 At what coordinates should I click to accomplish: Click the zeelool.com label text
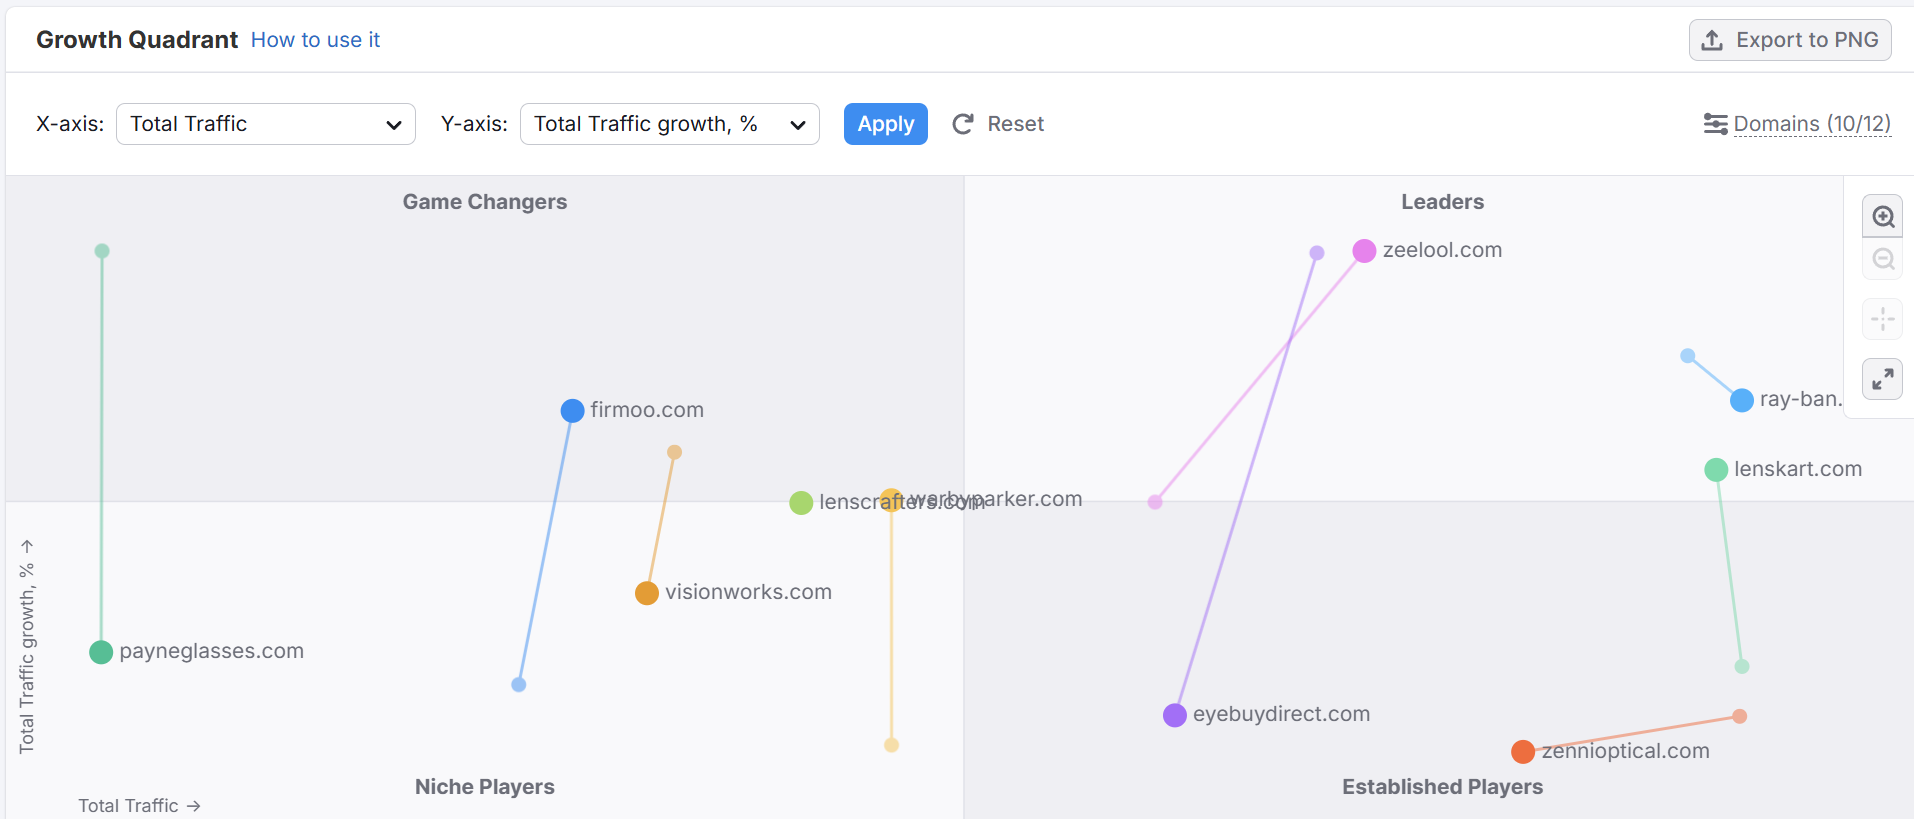point(1442,250)
